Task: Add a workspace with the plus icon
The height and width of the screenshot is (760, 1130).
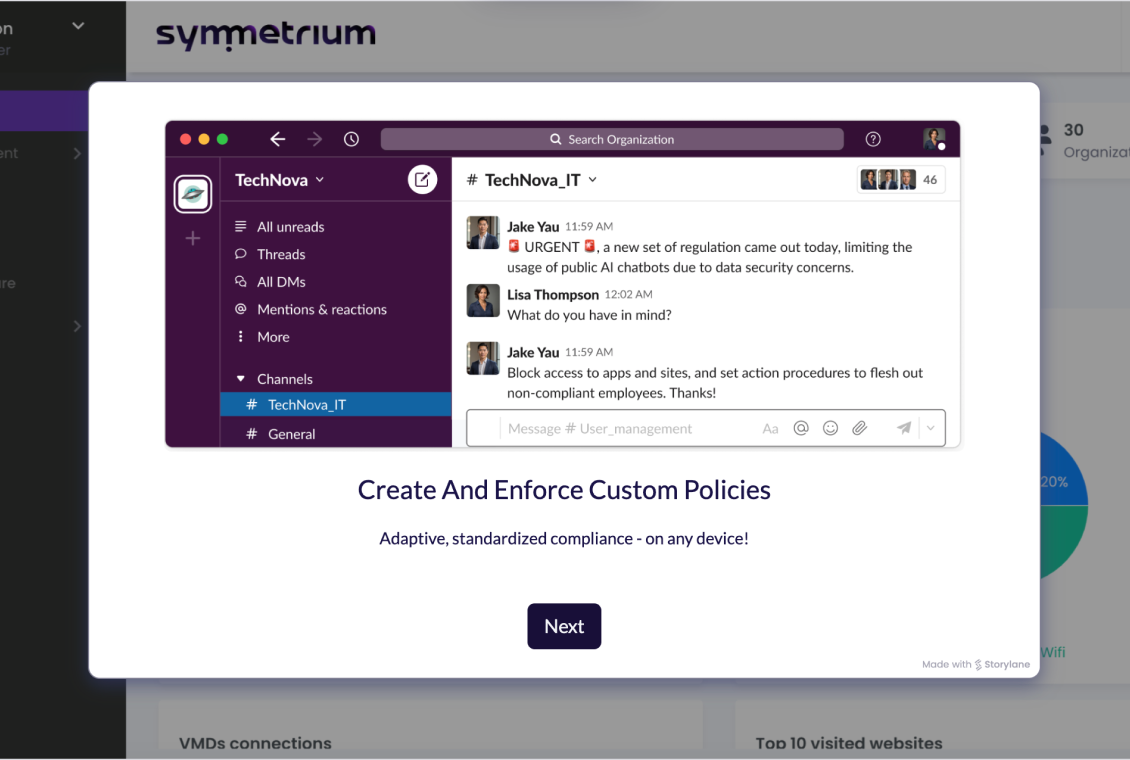Action: [192, 238]
